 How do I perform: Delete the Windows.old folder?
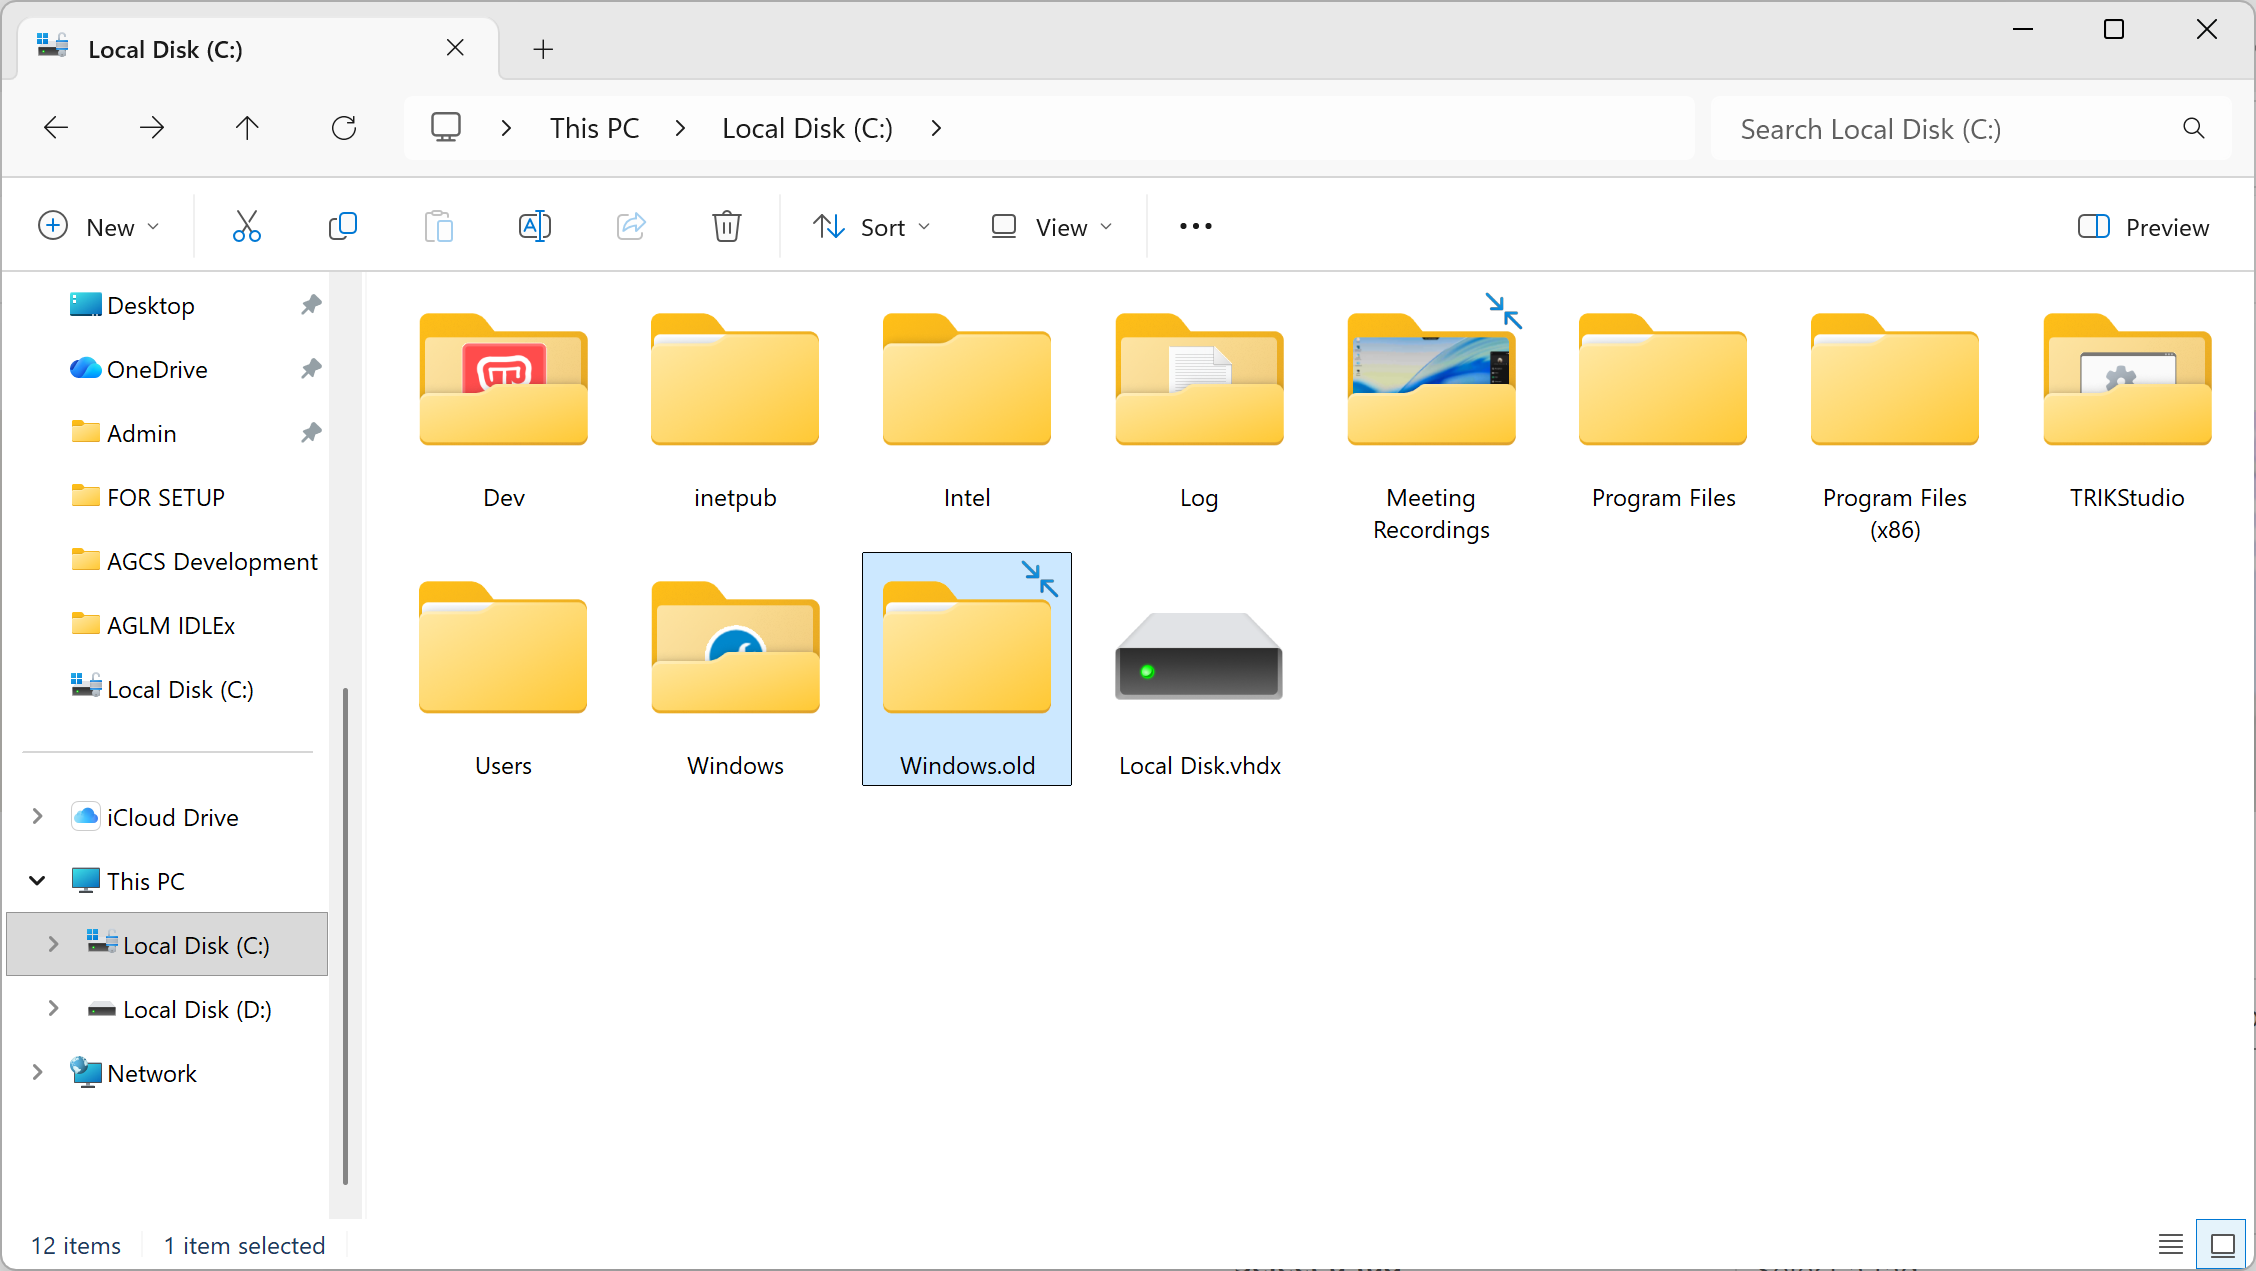click(x=727, y=226)
